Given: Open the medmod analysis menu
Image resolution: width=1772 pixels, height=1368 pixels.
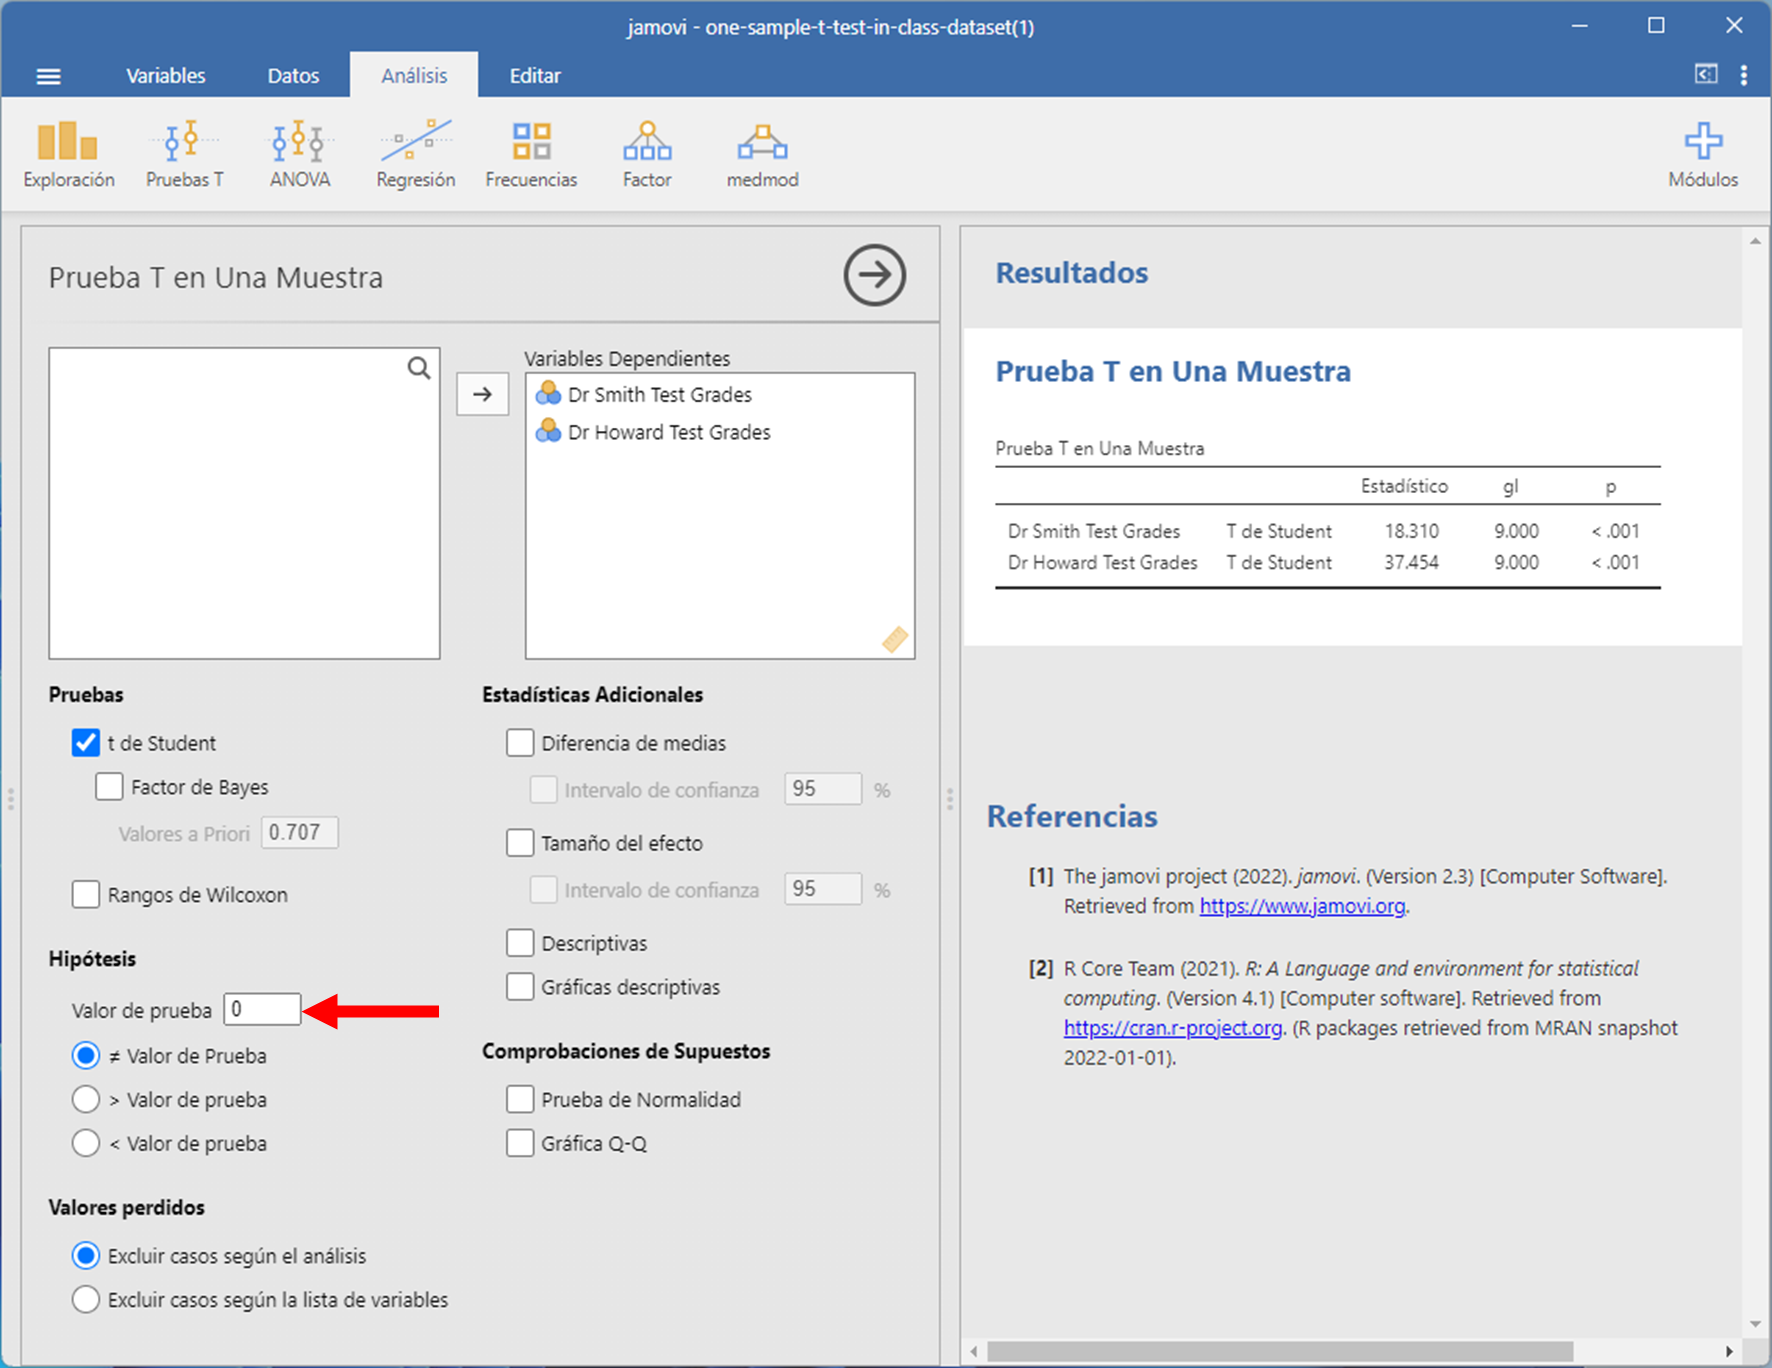Looking at the screenshot, I should coord(762,154).
